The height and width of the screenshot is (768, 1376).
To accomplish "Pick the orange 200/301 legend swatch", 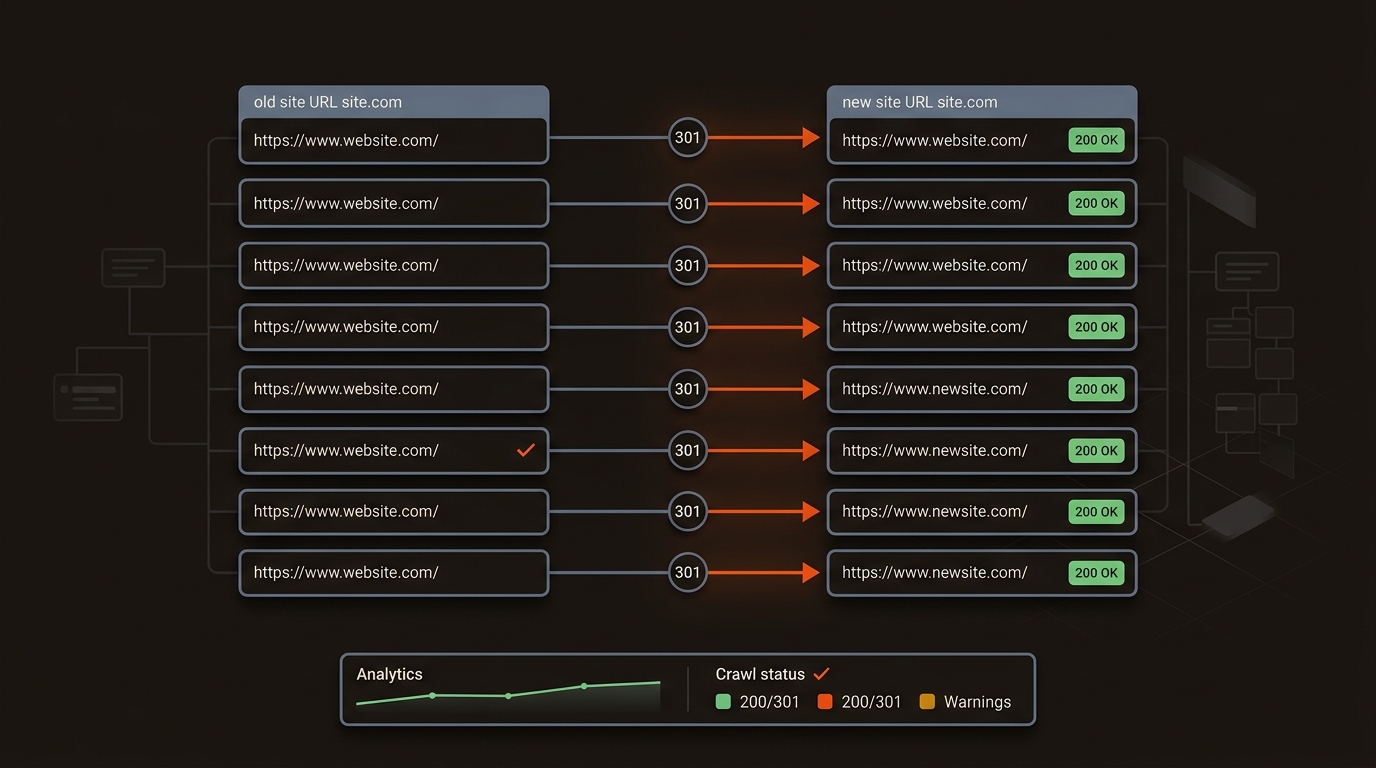I will (x=825, y=702).
